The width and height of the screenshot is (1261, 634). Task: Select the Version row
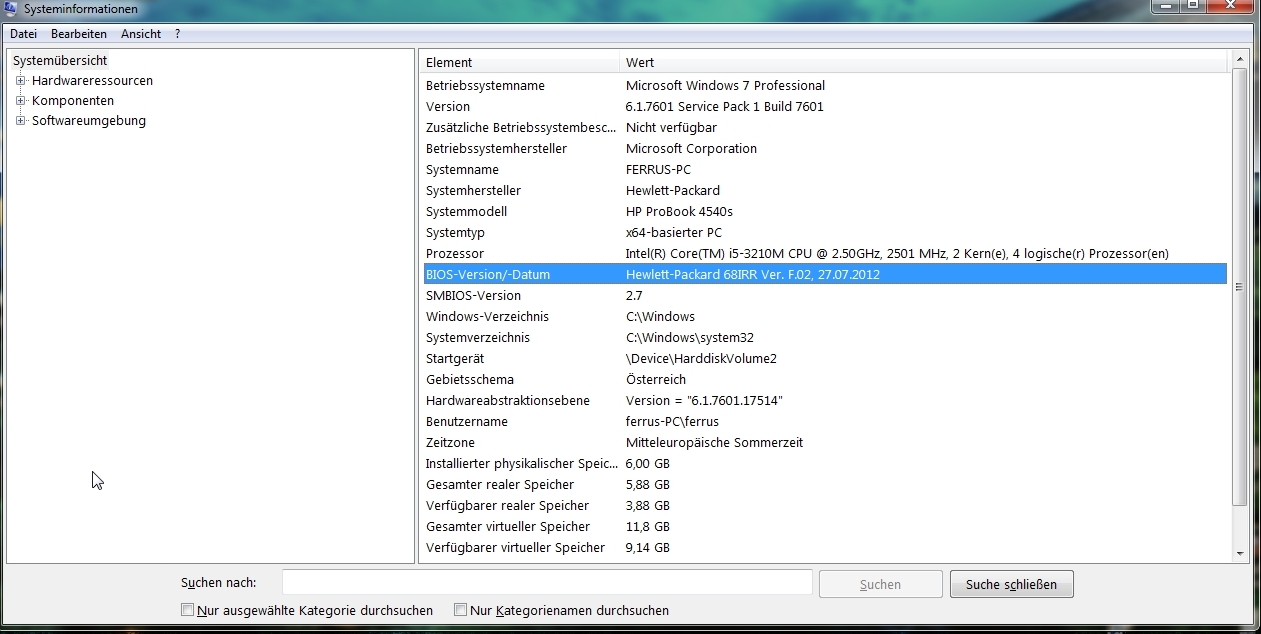(823, 107)
